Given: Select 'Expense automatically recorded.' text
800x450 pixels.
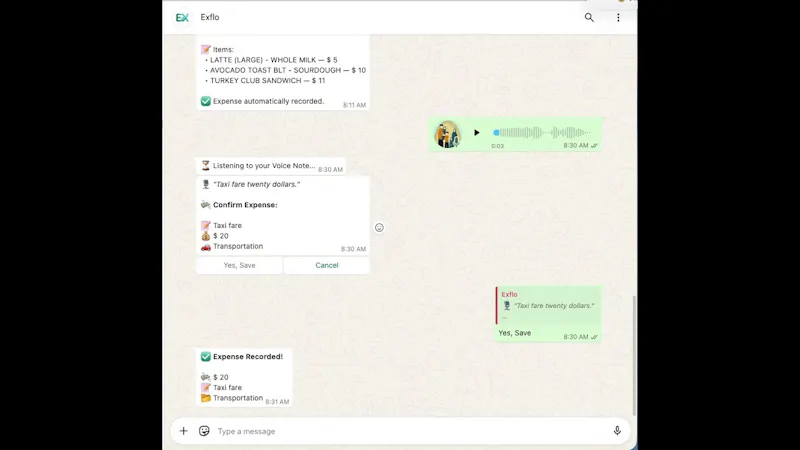Looking at the screenshot, I should click(x=268, y=101).
